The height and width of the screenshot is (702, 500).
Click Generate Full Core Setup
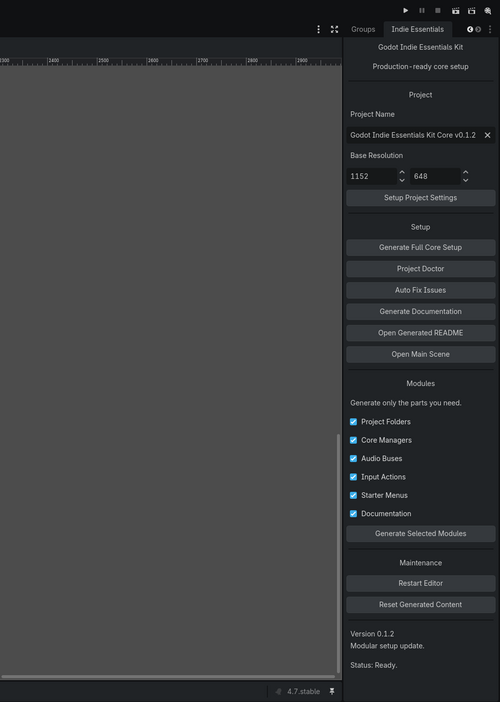point(421,247)
